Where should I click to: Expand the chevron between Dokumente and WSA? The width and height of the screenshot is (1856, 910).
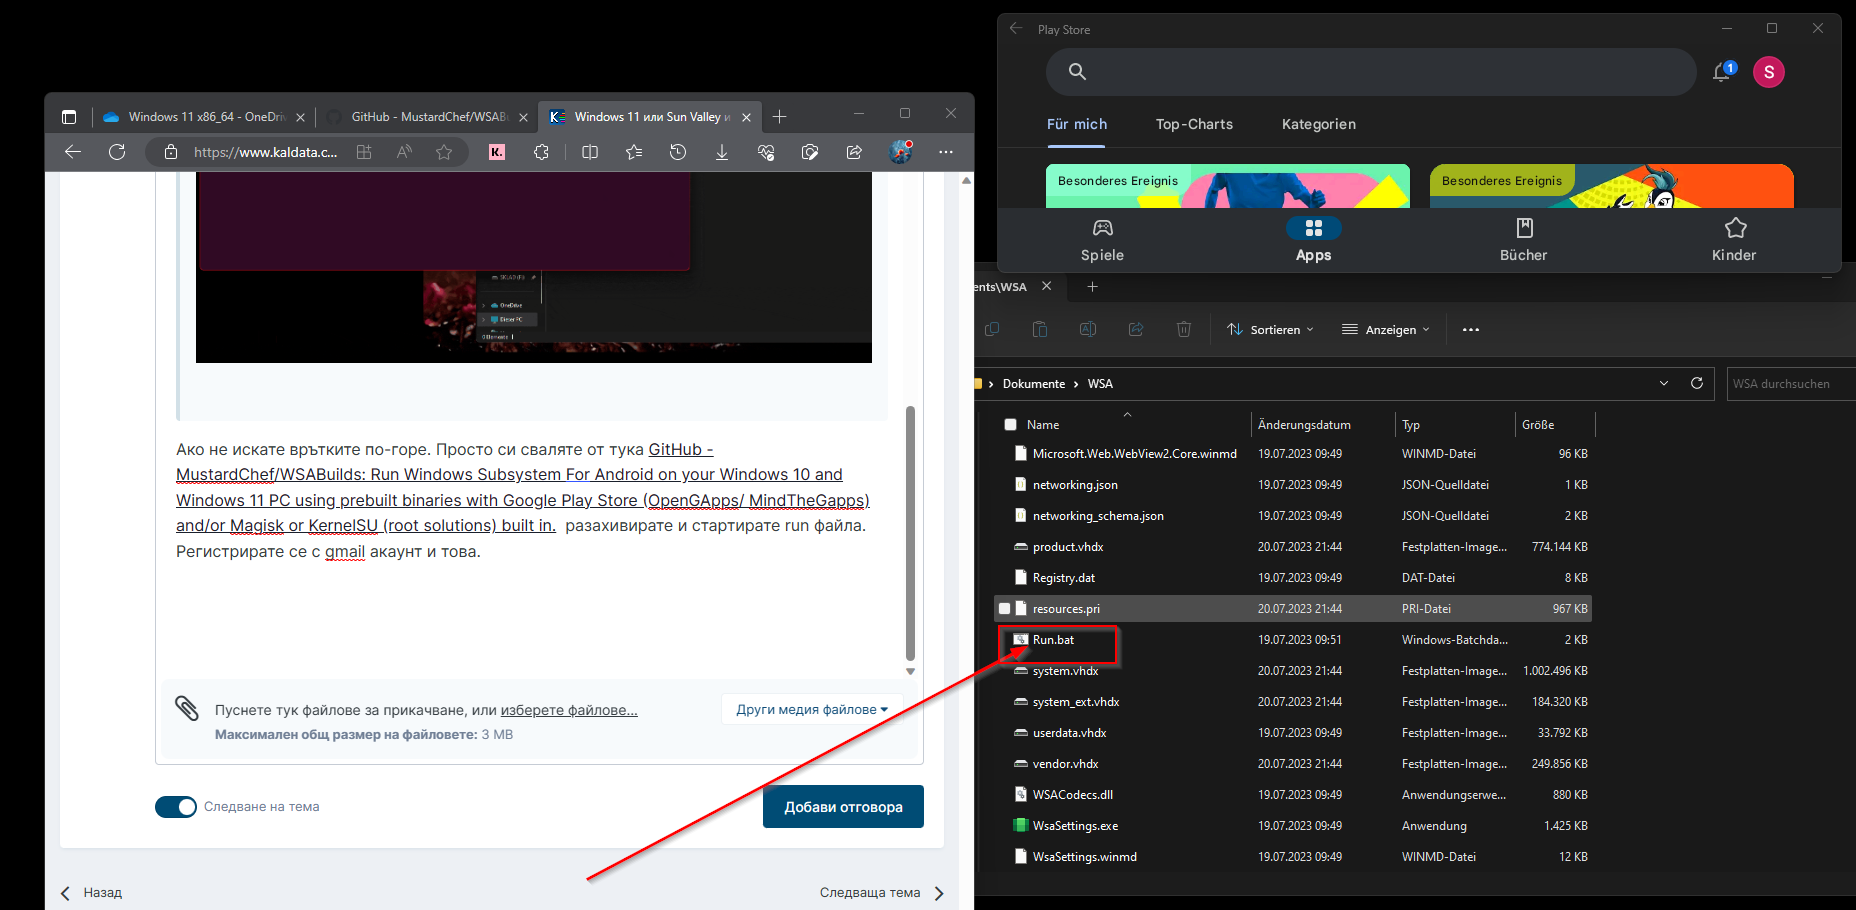coord(1077,384)
